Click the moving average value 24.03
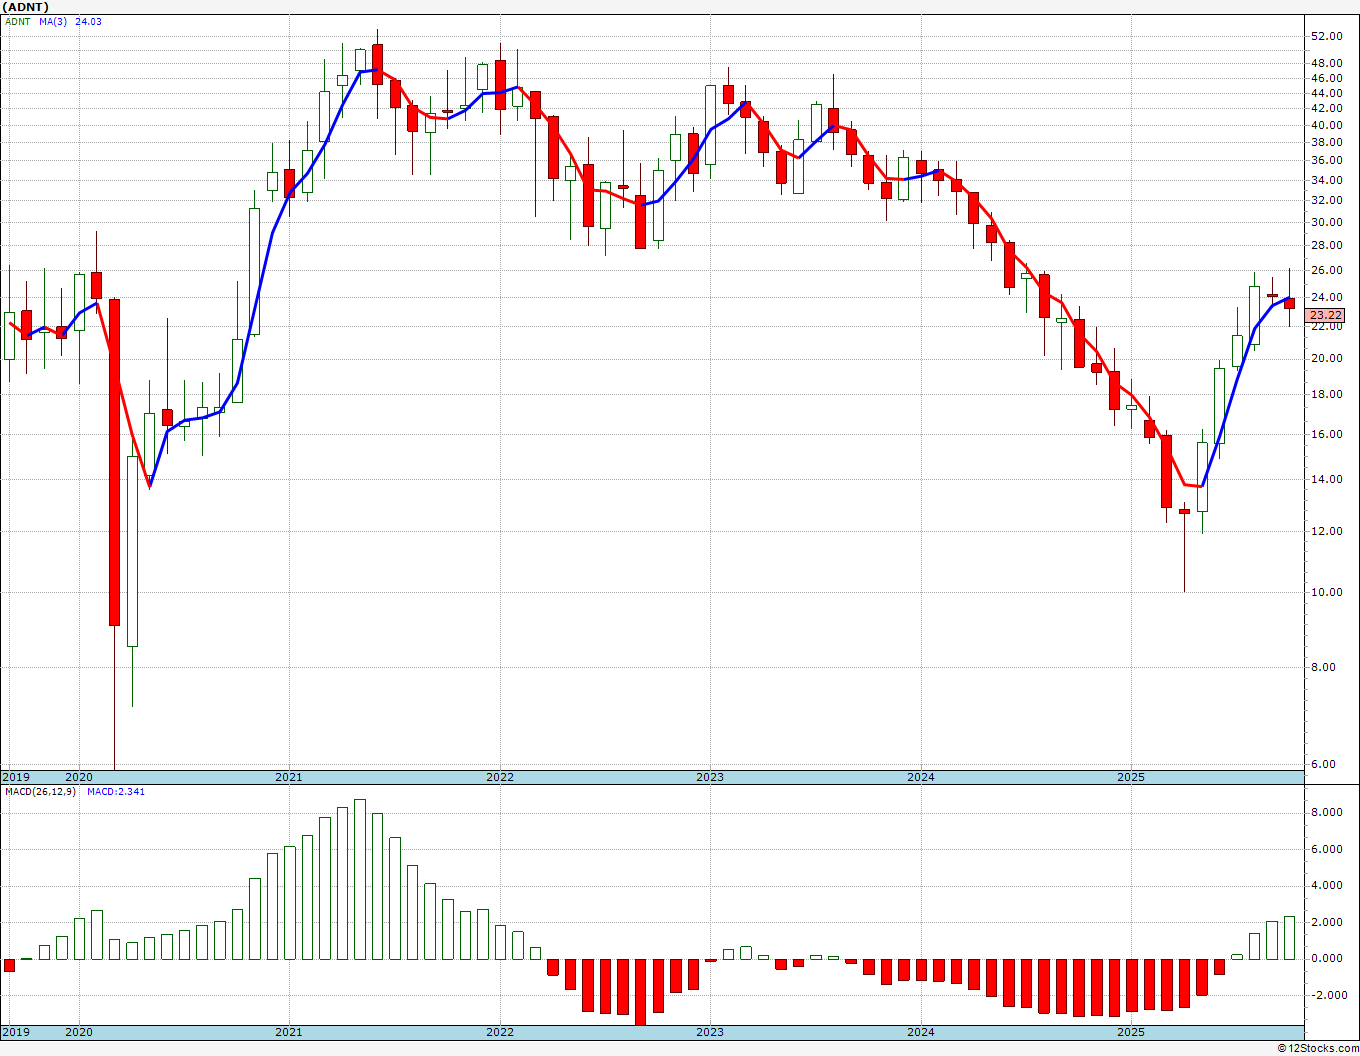Viewport: 1360px width, 1056px height. tap(88, 22)
